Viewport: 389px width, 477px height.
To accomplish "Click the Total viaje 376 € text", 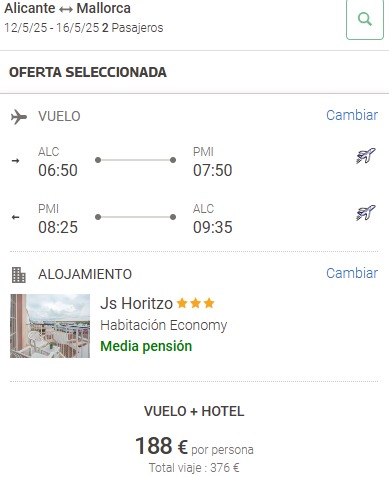I will 194,468.
